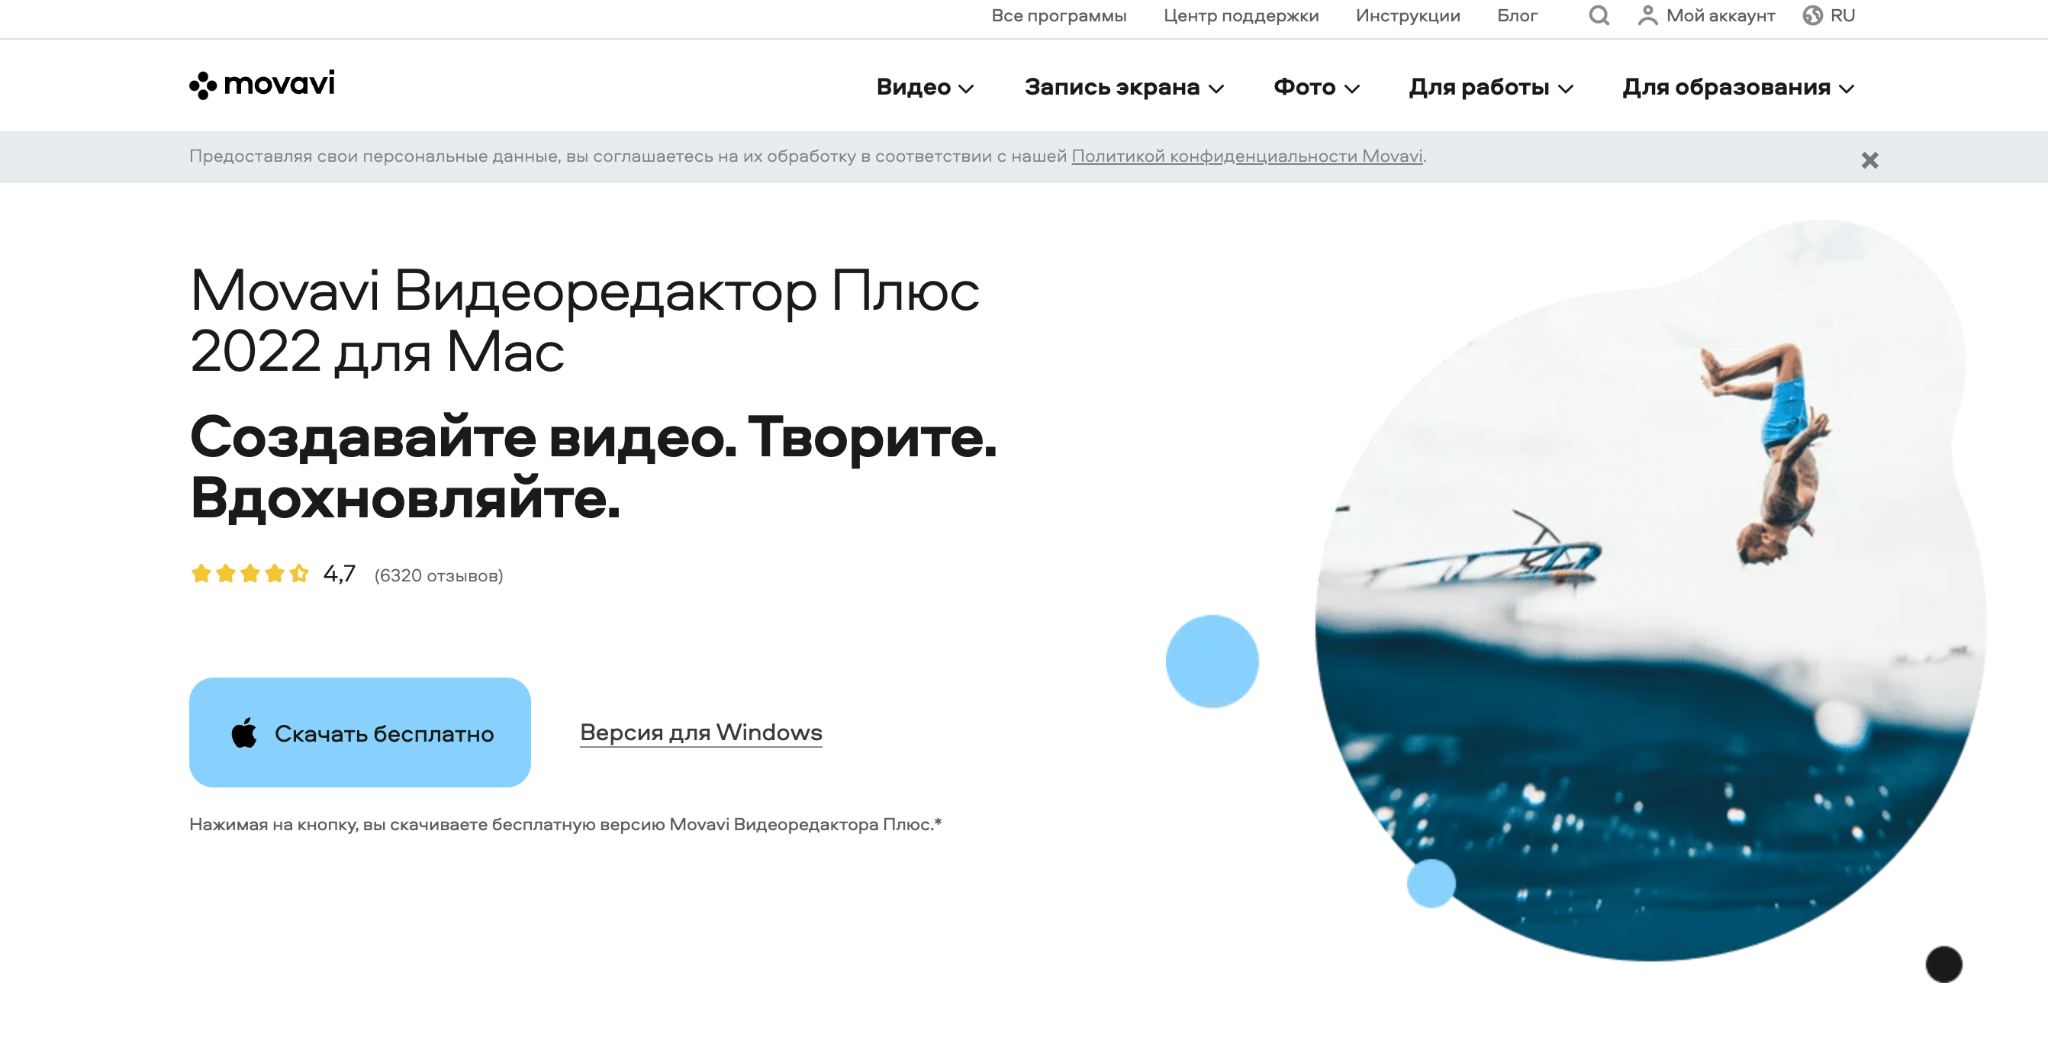
Task: Go to Инструкции page
Action: point(1408,16)
